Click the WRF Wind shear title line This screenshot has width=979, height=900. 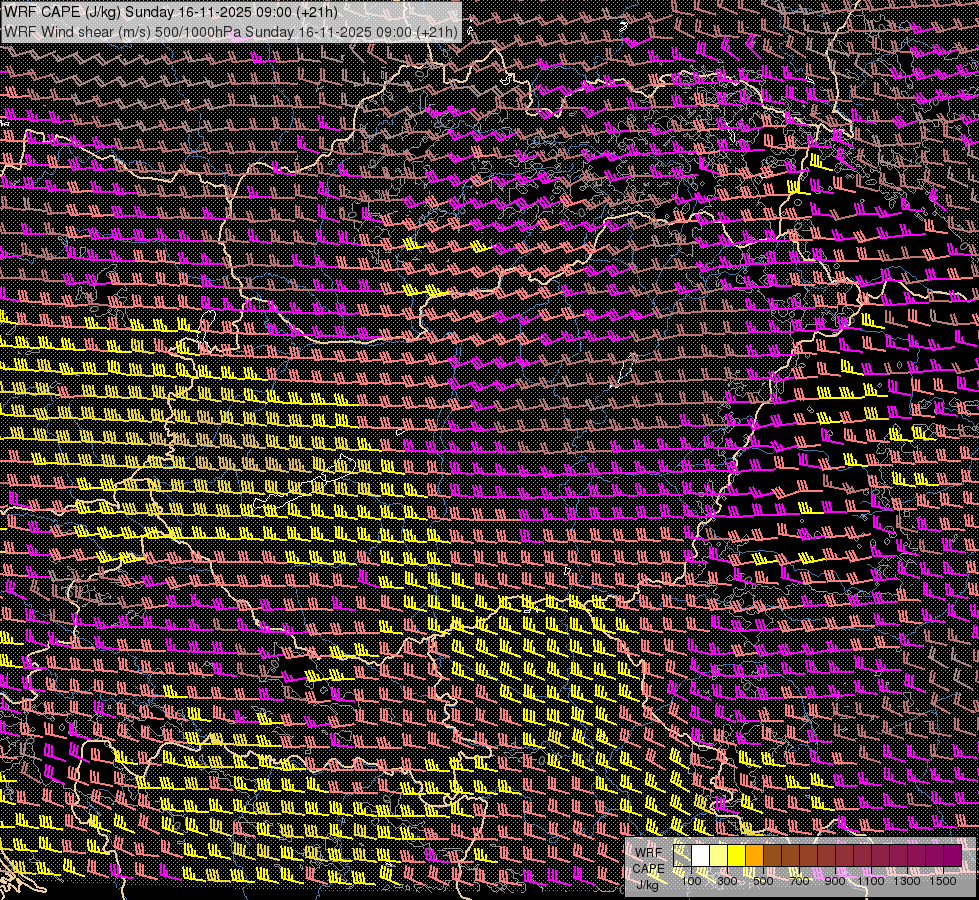230,31
